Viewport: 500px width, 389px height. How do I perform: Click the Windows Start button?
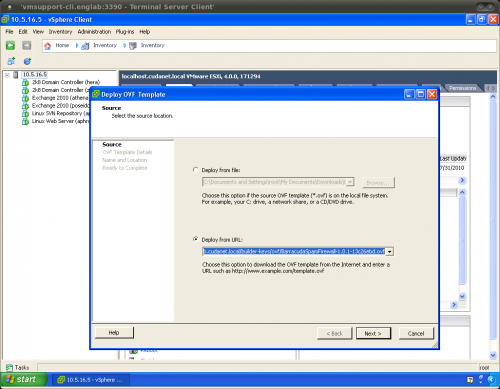(x=23, y=380)
